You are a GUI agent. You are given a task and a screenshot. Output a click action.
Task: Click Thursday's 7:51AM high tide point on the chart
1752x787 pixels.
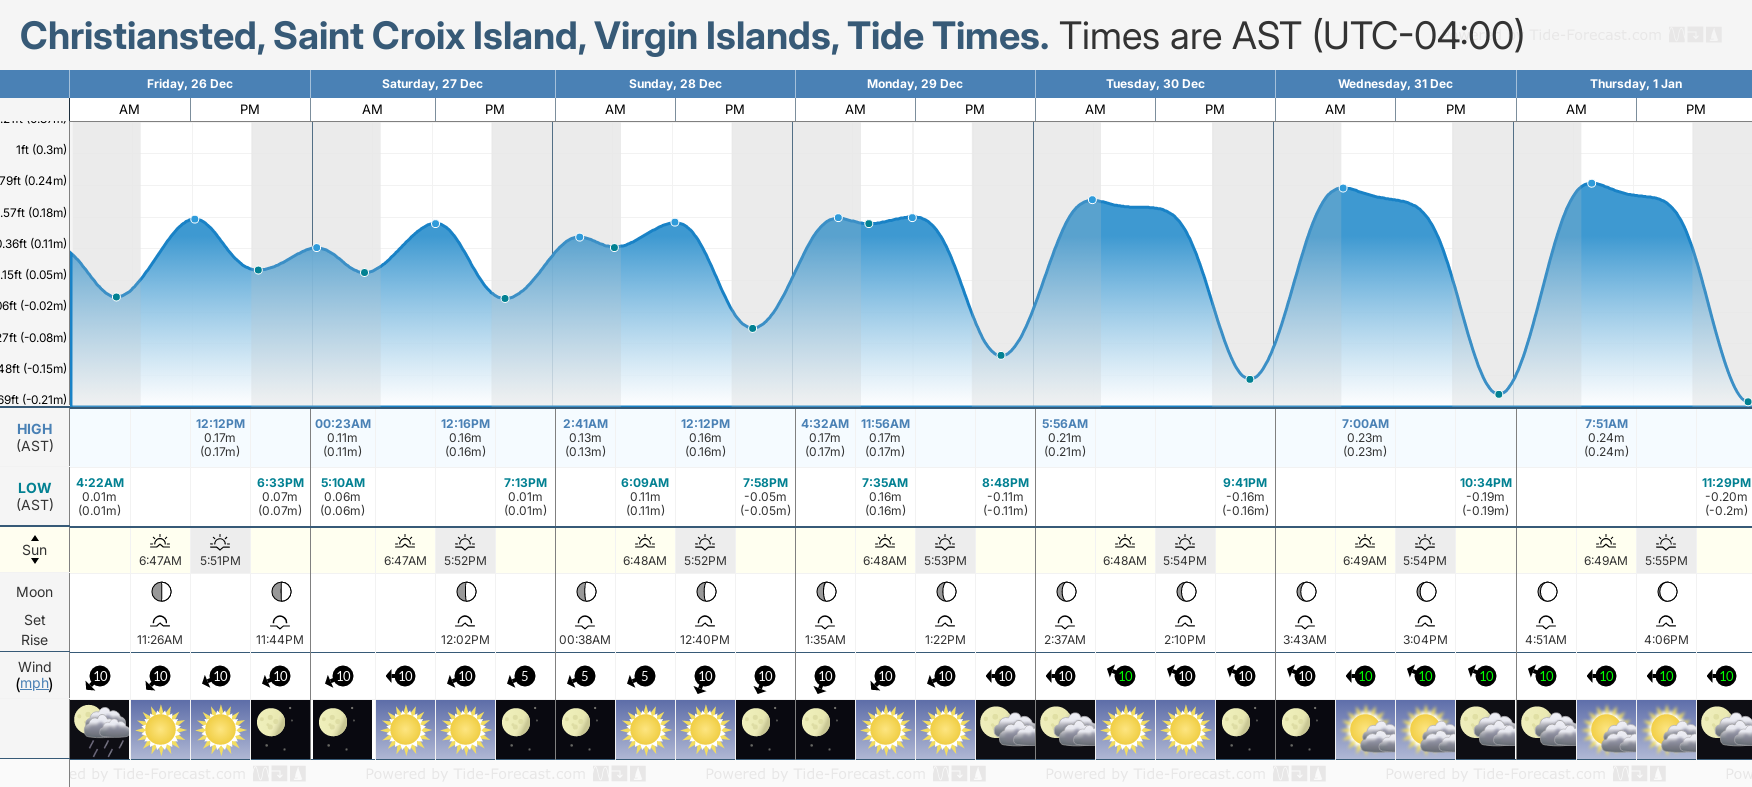[1592, 184]
